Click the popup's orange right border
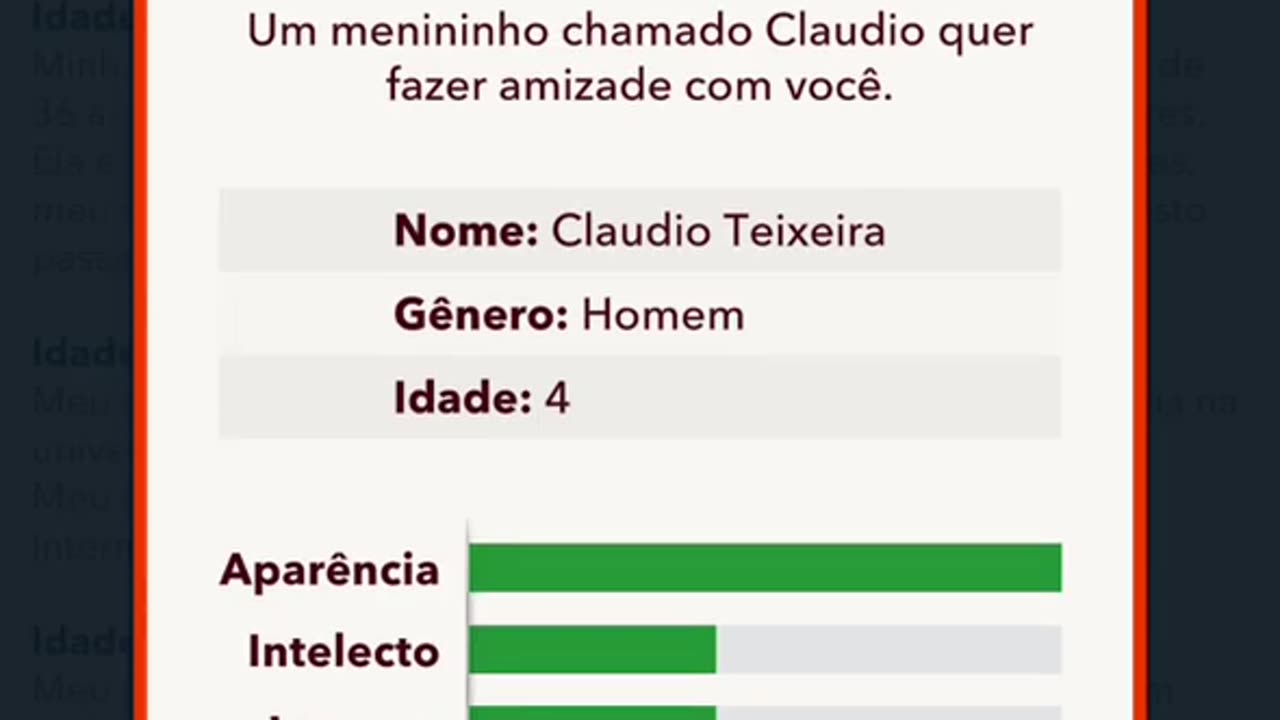The image size is (1280, 720). tap(1140, 360)
